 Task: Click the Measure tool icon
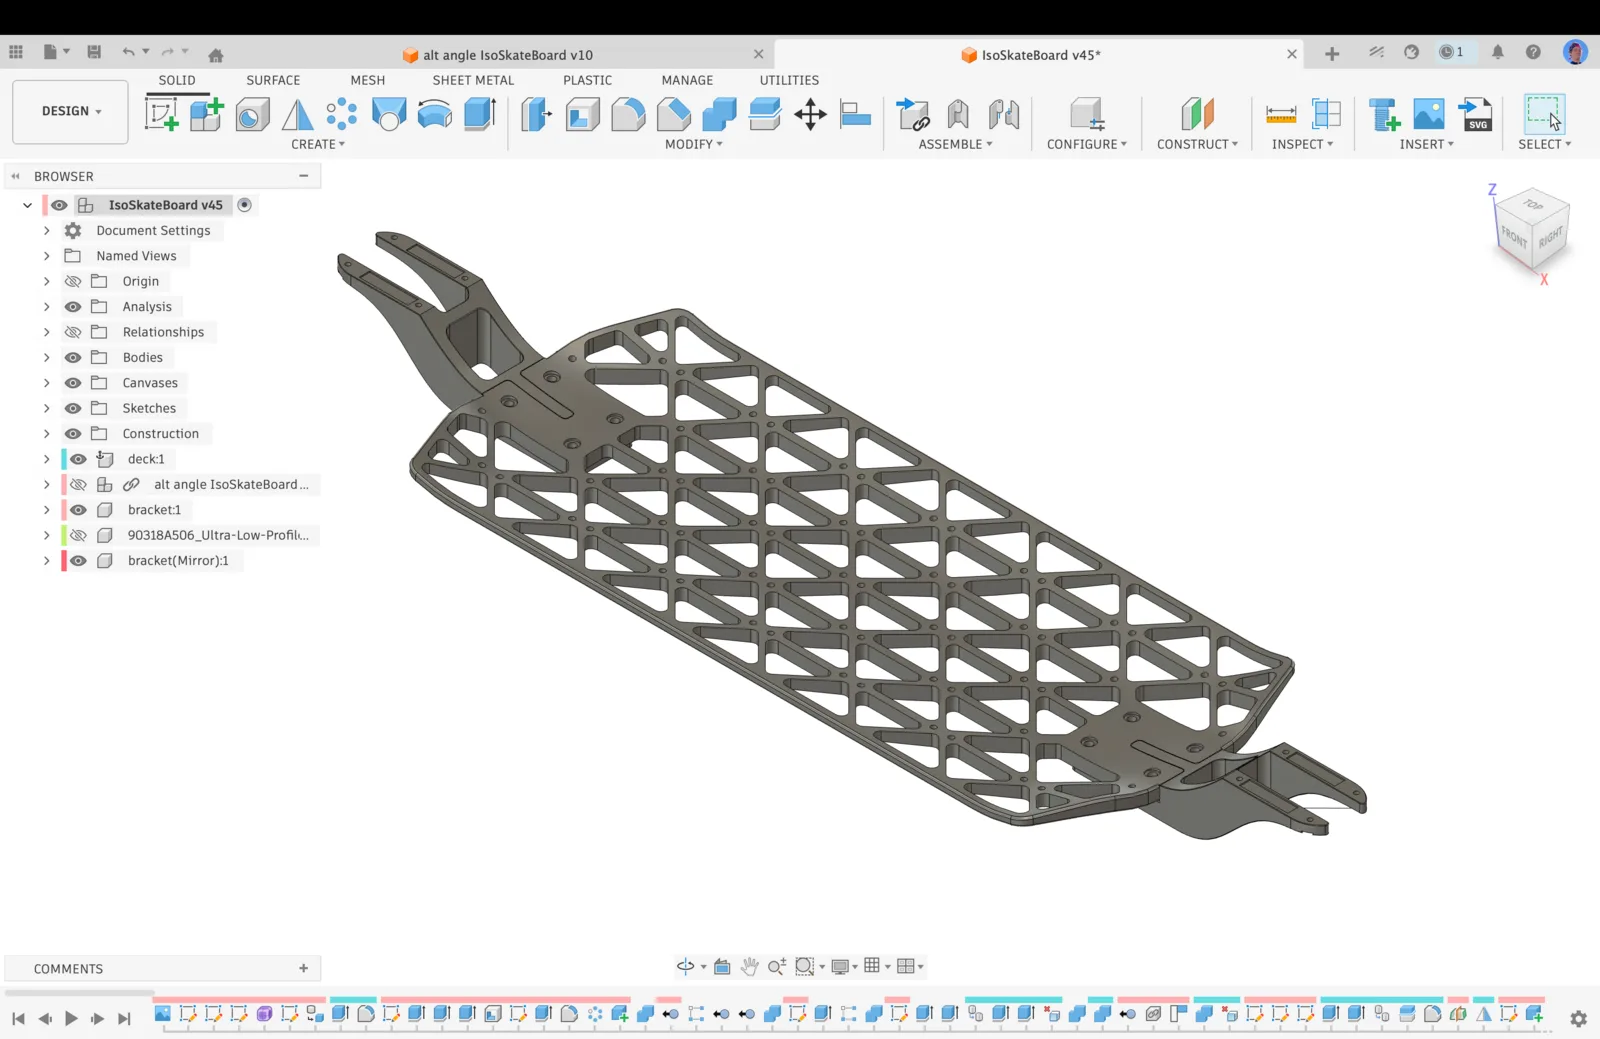1280,114
